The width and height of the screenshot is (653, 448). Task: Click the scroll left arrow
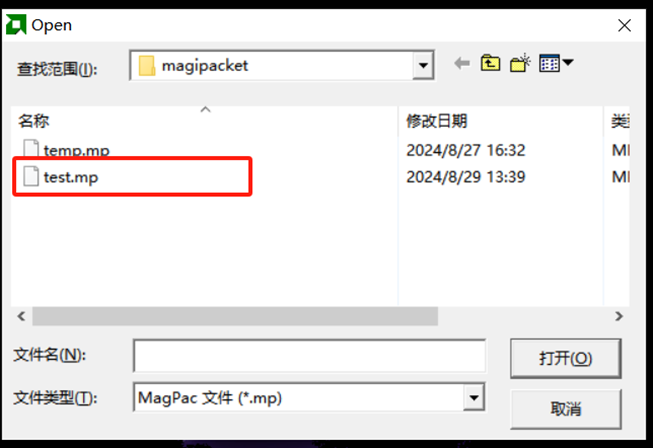point(21,316)
